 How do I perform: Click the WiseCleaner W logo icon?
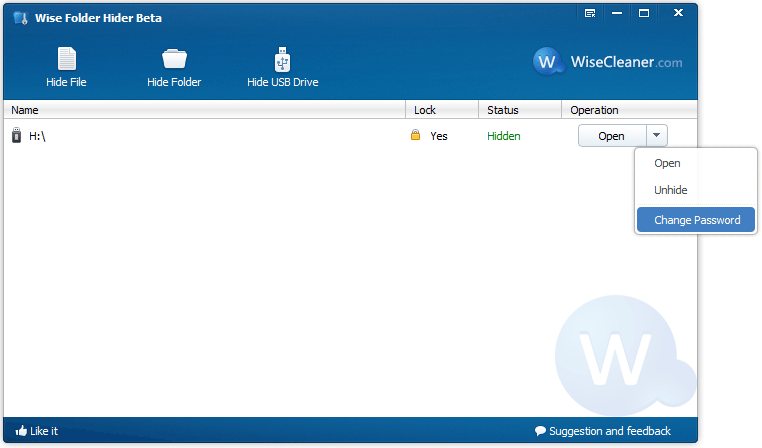pyautogui.click(x=547, y=62)
